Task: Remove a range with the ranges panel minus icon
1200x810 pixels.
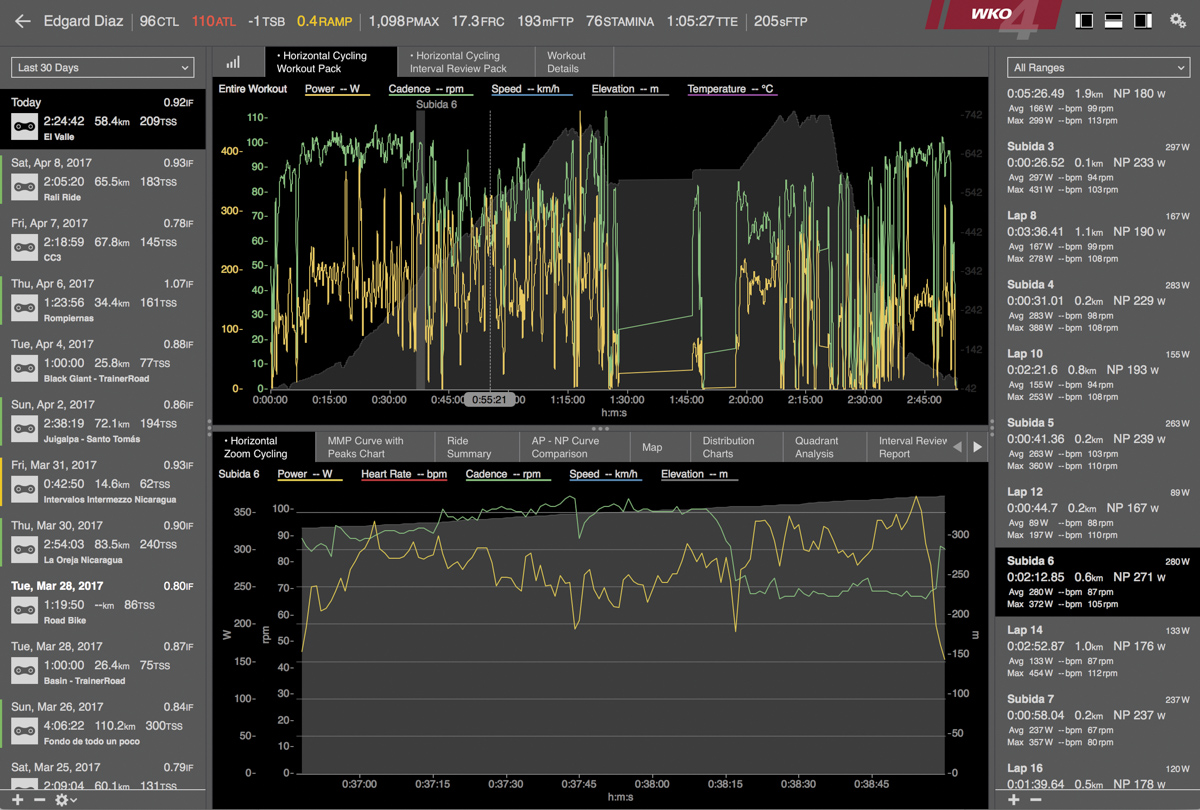Action: coord(1036,799)
